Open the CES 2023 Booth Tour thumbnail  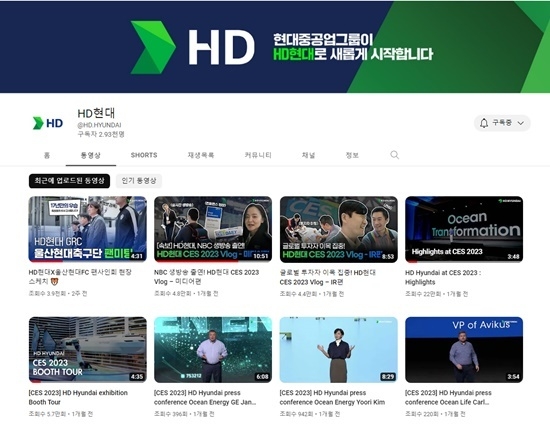tap(88, 350)
